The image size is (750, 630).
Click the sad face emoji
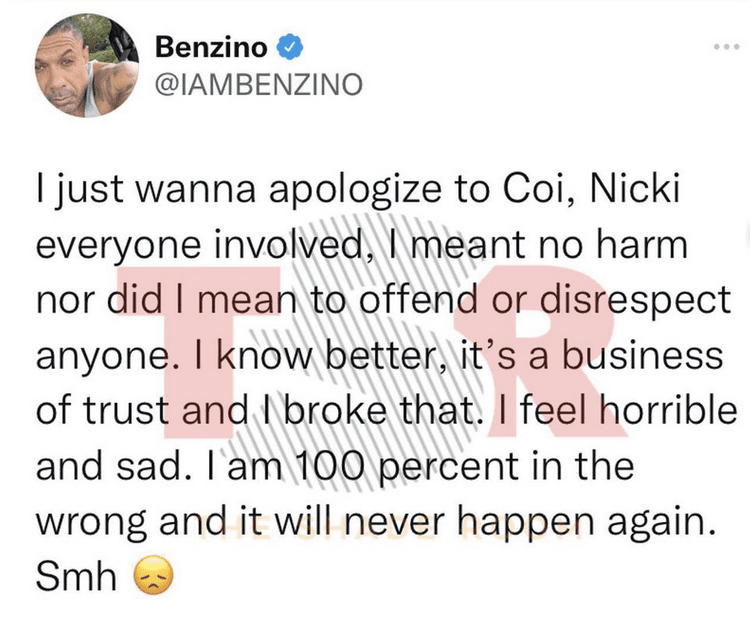coord(153,577)
